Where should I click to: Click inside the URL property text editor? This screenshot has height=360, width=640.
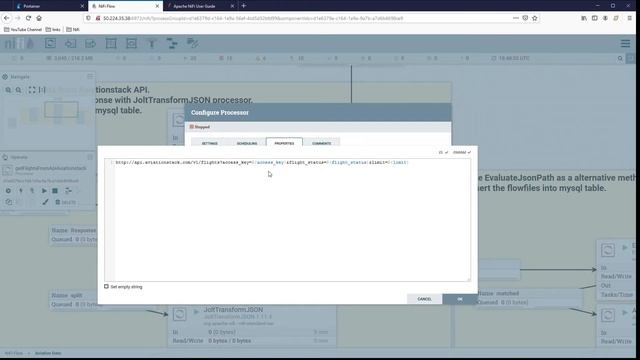287,220
